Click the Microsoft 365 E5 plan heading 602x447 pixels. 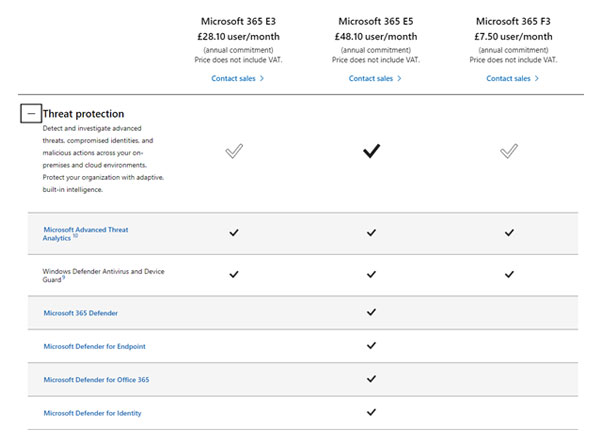pos(376,22)
